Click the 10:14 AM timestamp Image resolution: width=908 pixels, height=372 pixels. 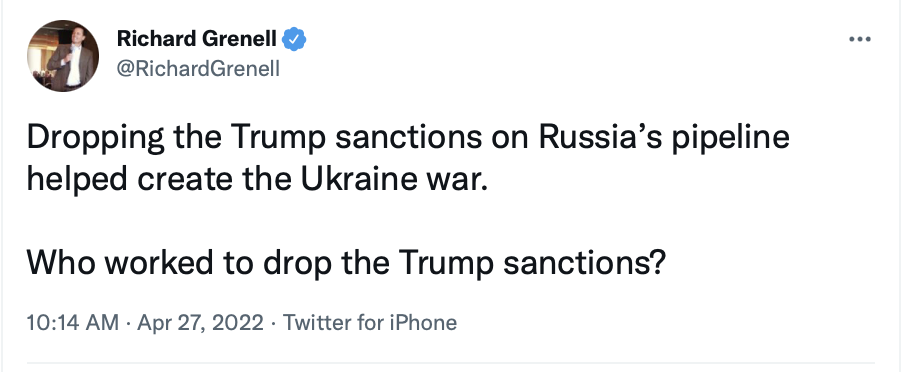[73, 322]
